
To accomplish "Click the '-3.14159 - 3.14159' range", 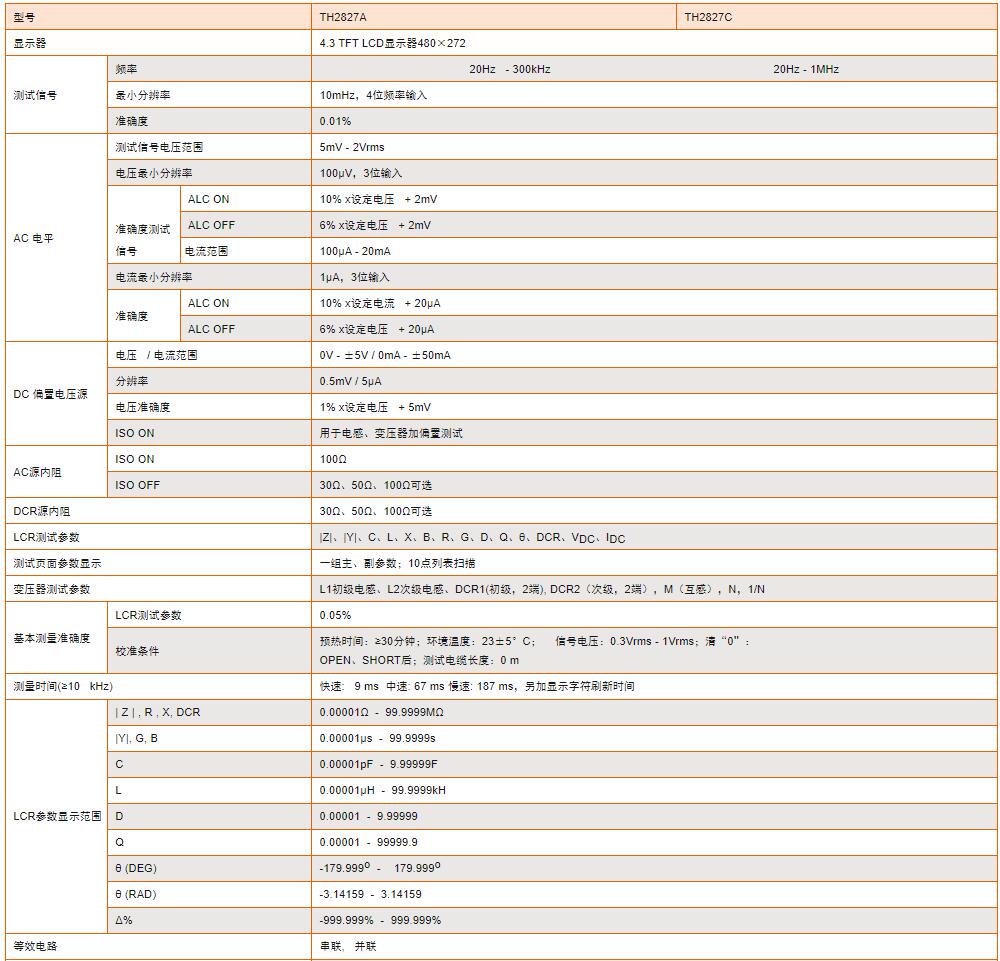I will [x=371, y=895].
